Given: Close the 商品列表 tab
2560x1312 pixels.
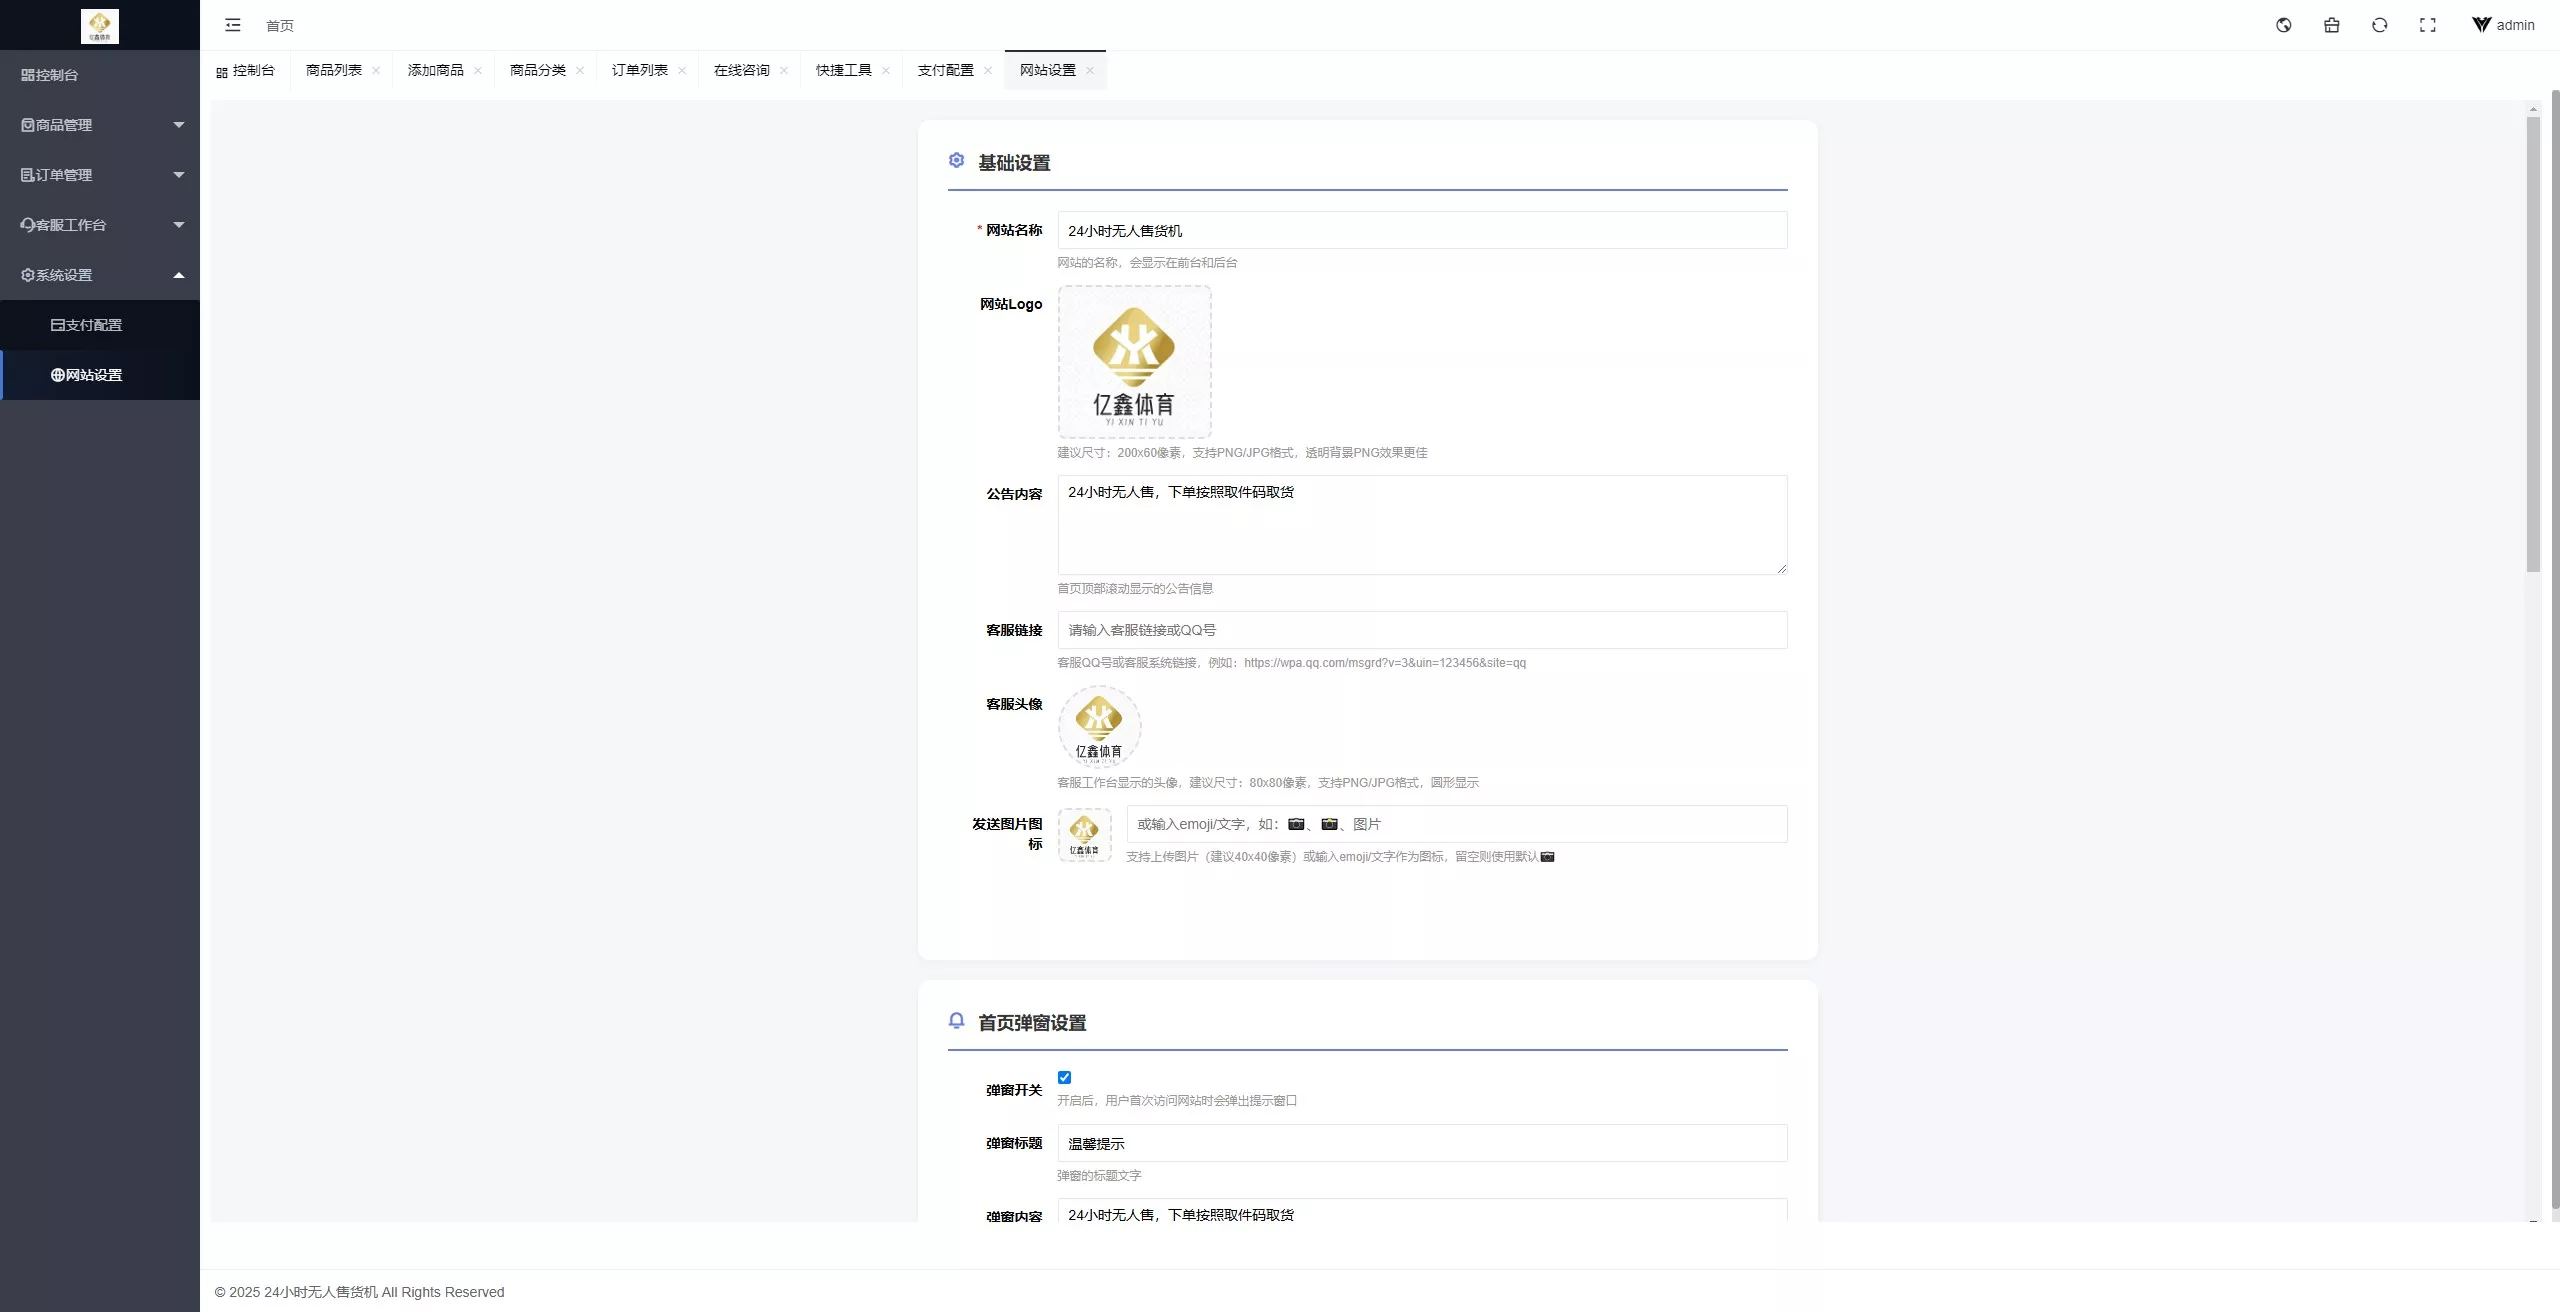Looking at the screenshot, I should (376, 70).
